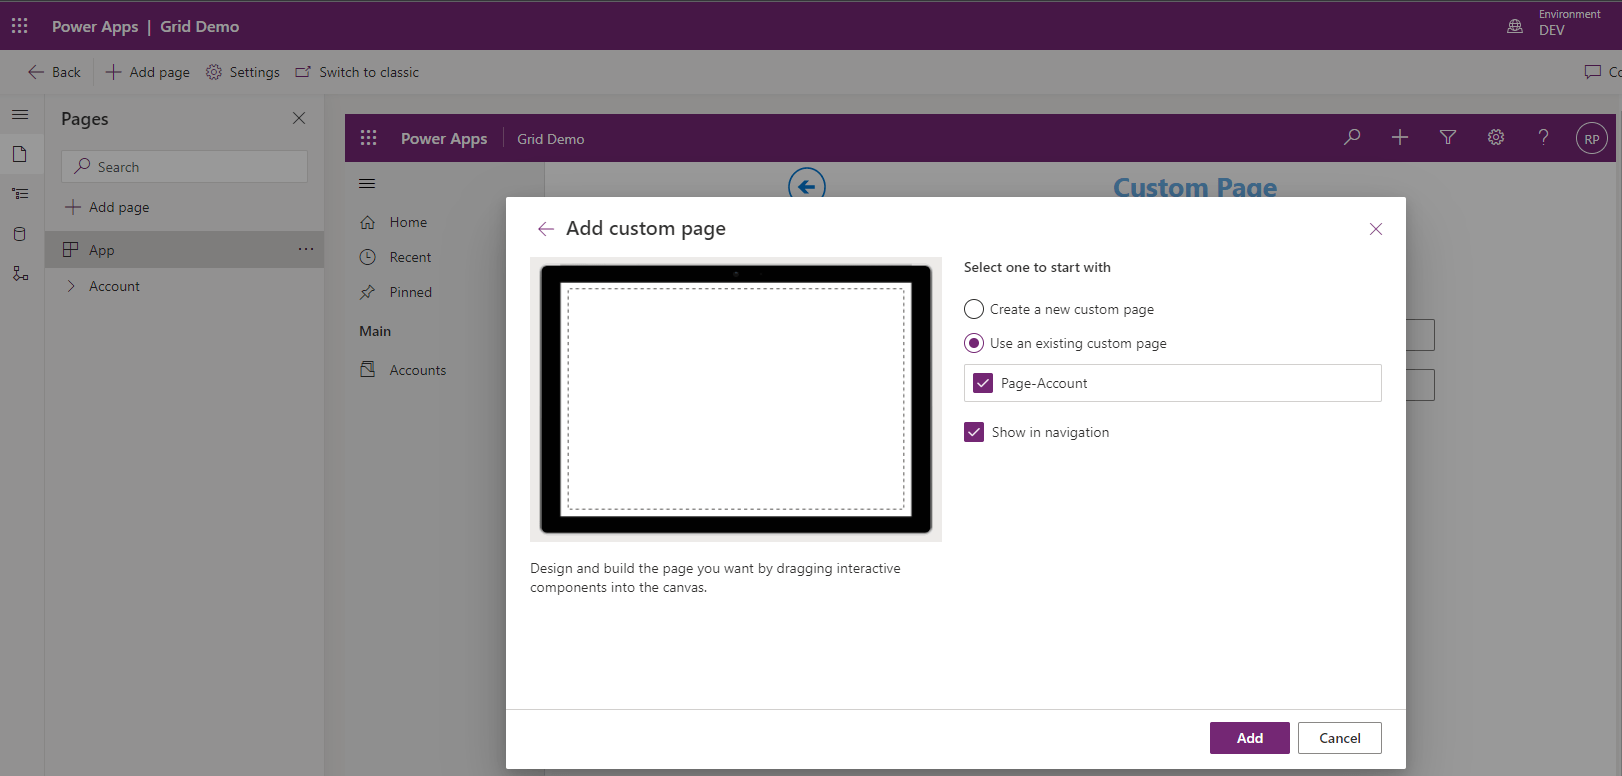Open the RP user profile avatar
Viewport: 1622px width, 776px height.
click(x=1592, y=138)
